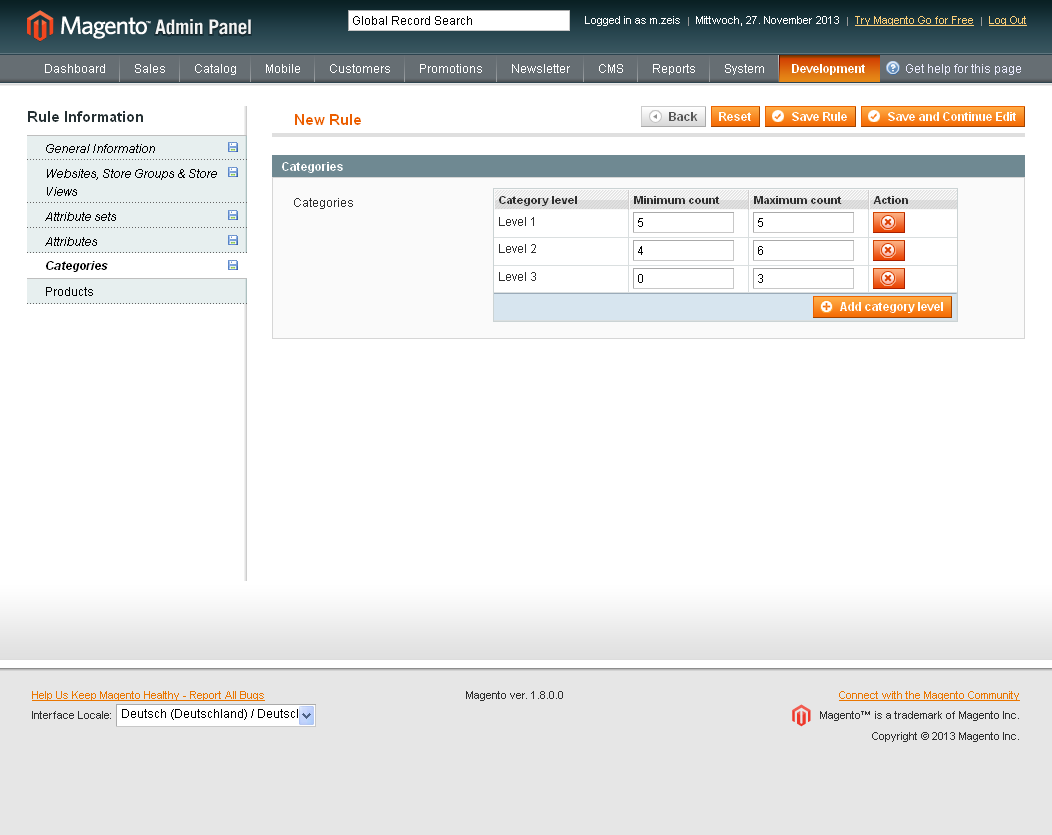
Task: Open the Reports menu
Action: tap(674, 68)
